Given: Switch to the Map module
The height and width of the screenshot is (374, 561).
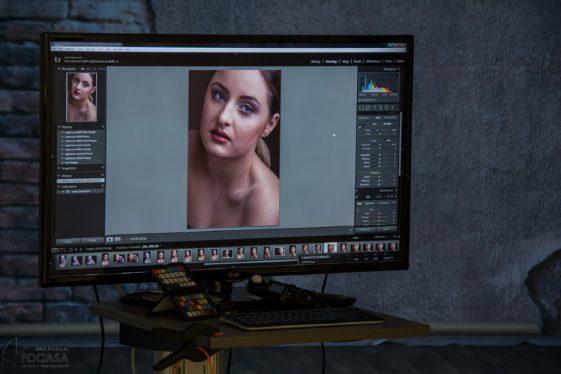Looking at the screenshot, I should coord(346,62).
